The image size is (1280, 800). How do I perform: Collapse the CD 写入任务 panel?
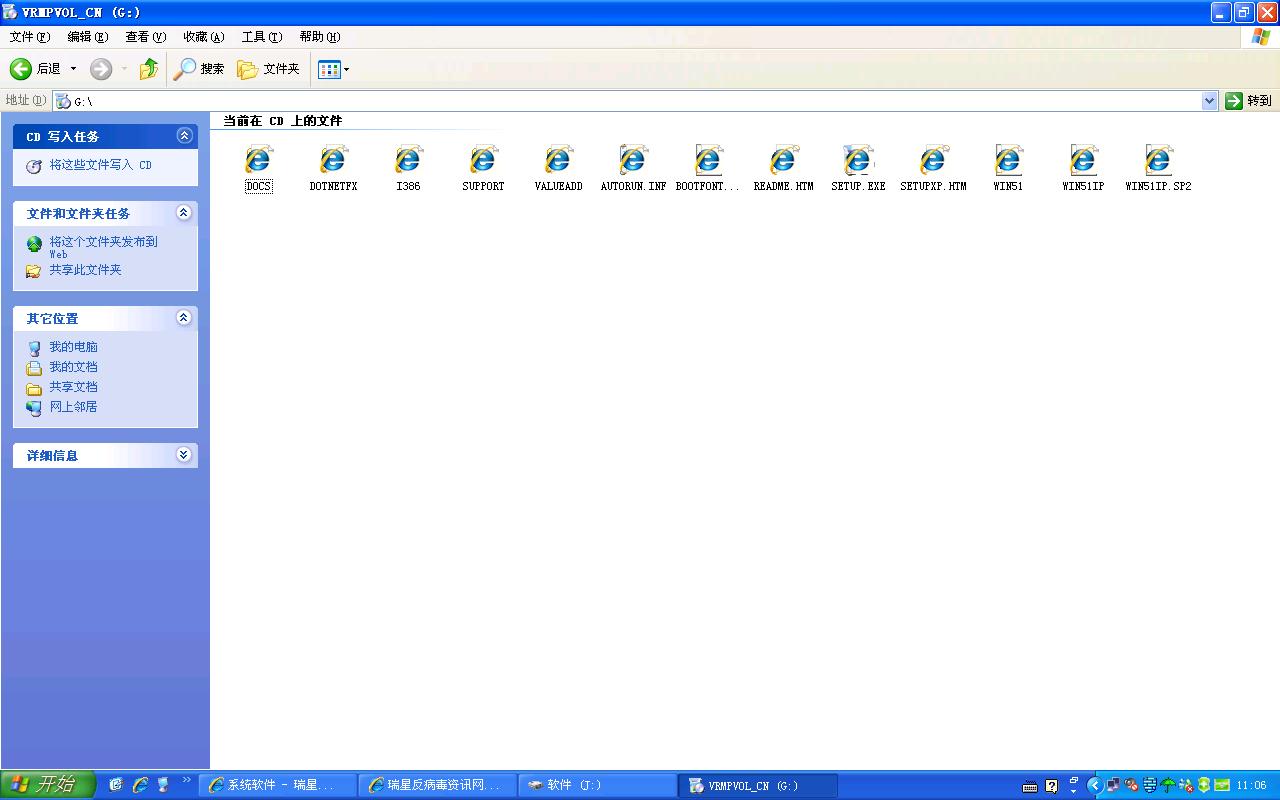point(184,135)
